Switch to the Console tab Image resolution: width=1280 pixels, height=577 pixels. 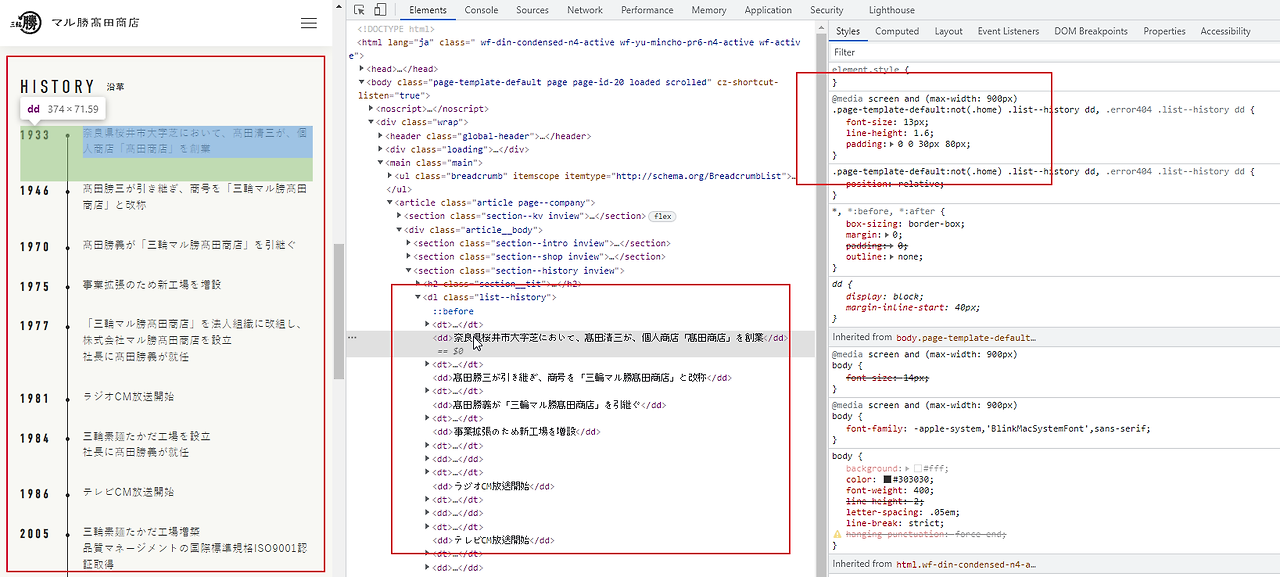(481, 10)
